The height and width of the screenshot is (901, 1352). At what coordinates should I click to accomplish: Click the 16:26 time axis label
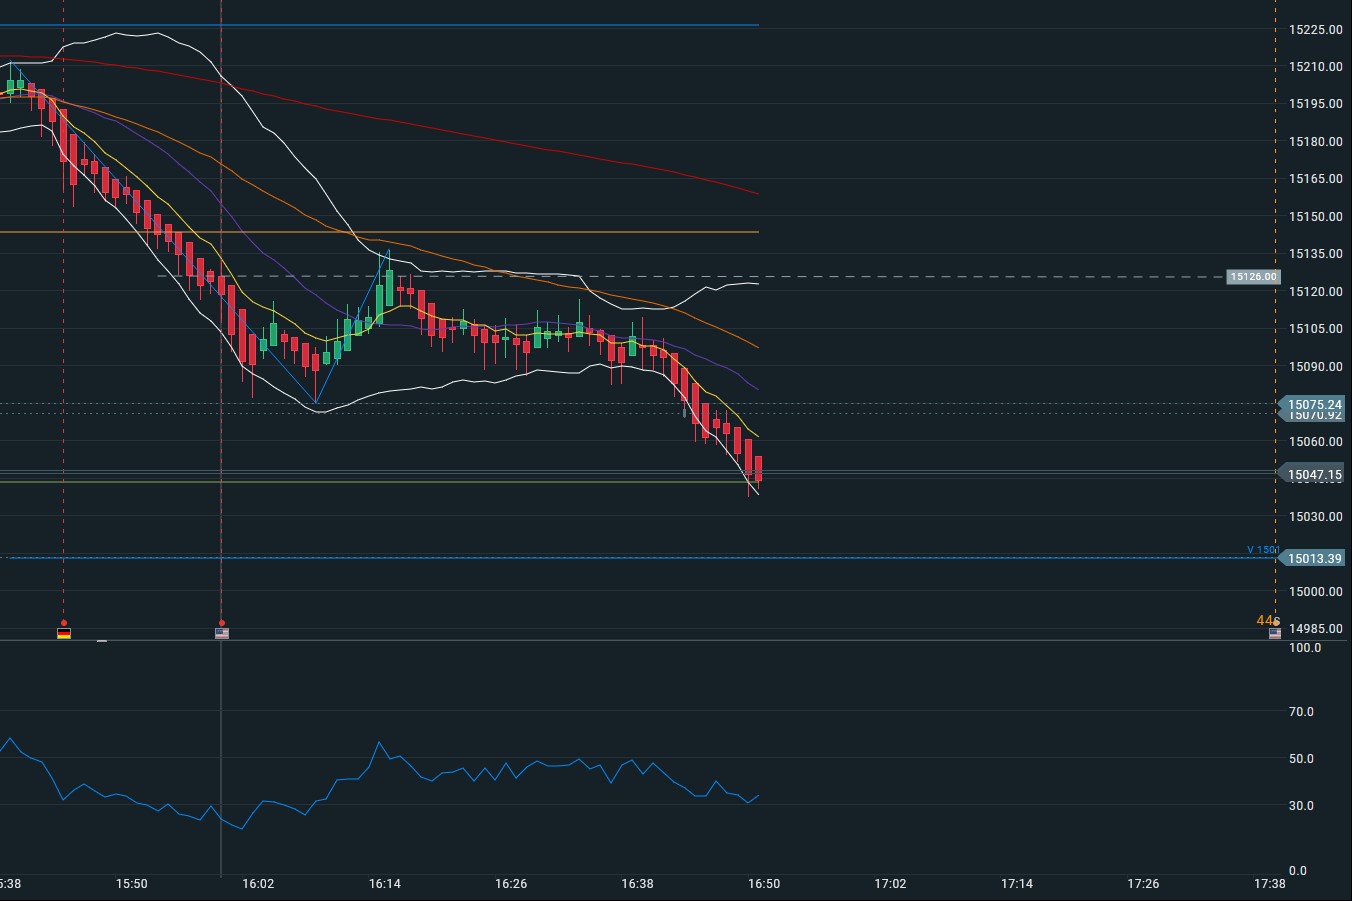[x=511, y=884]
